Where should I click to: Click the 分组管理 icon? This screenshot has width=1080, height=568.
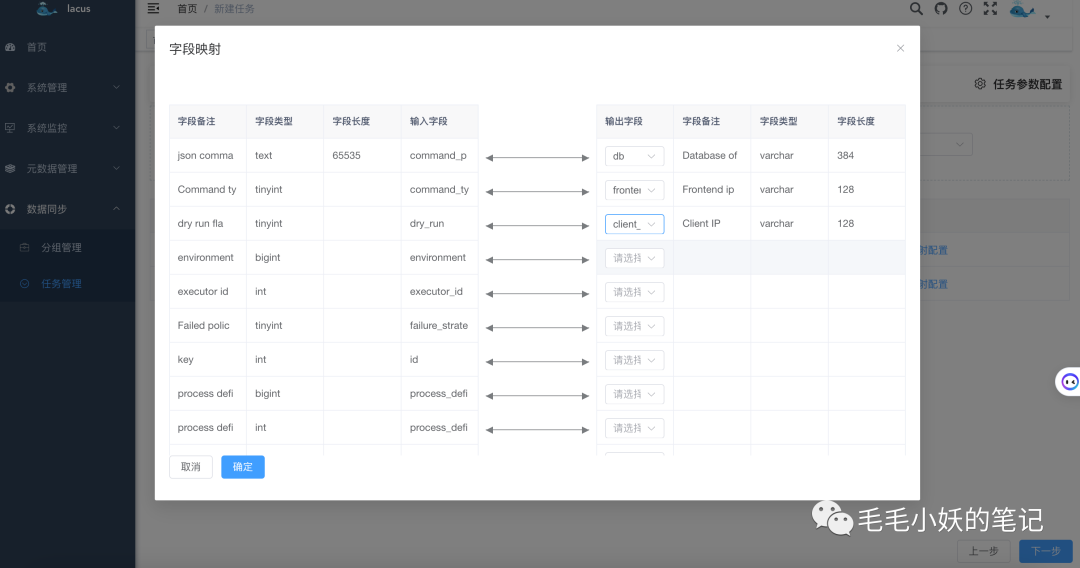[25, 247]
